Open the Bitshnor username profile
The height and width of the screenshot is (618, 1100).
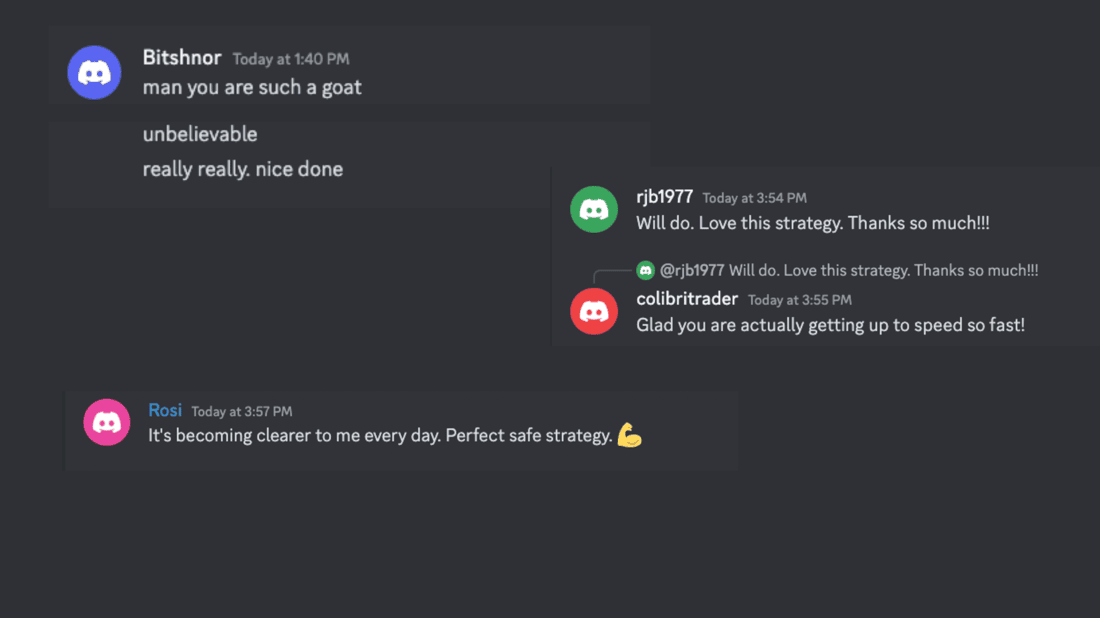[182, 58]
